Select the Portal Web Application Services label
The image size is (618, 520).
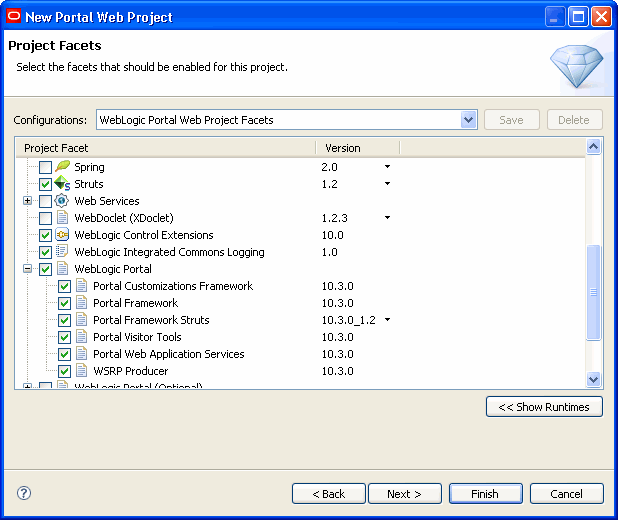[x=169, y=354]
